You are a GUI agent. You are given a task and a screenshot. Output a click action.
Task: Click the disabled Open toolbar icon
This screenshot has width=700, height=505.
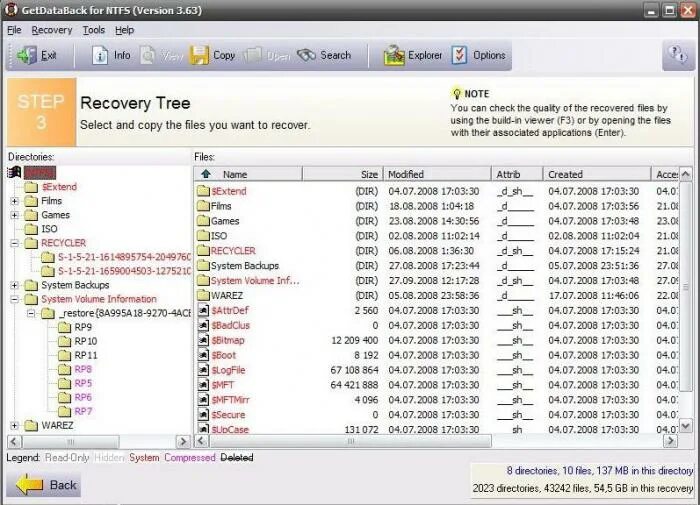(x=253, y=55)
